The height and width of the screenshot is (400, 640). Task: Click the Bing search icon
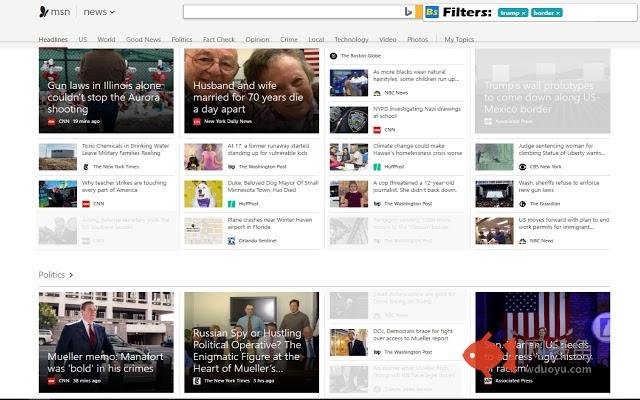[x=408, y=12]
